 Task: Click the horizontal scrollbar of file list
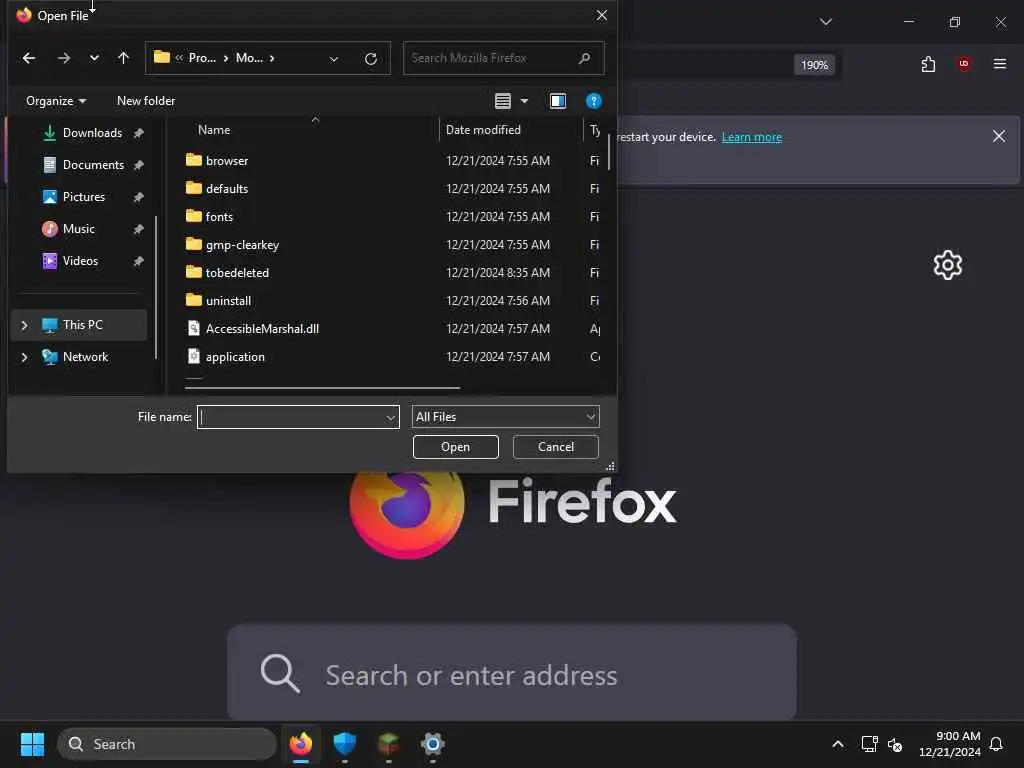(322, 388)
